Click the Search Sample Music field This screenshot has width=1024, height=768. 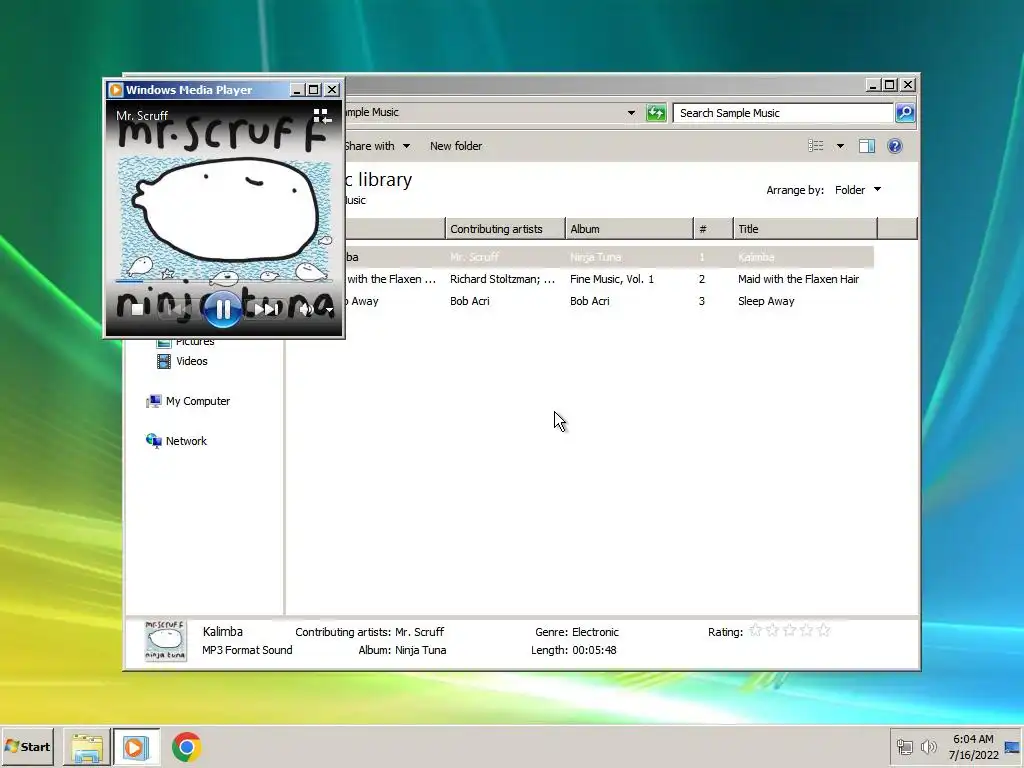782,113
